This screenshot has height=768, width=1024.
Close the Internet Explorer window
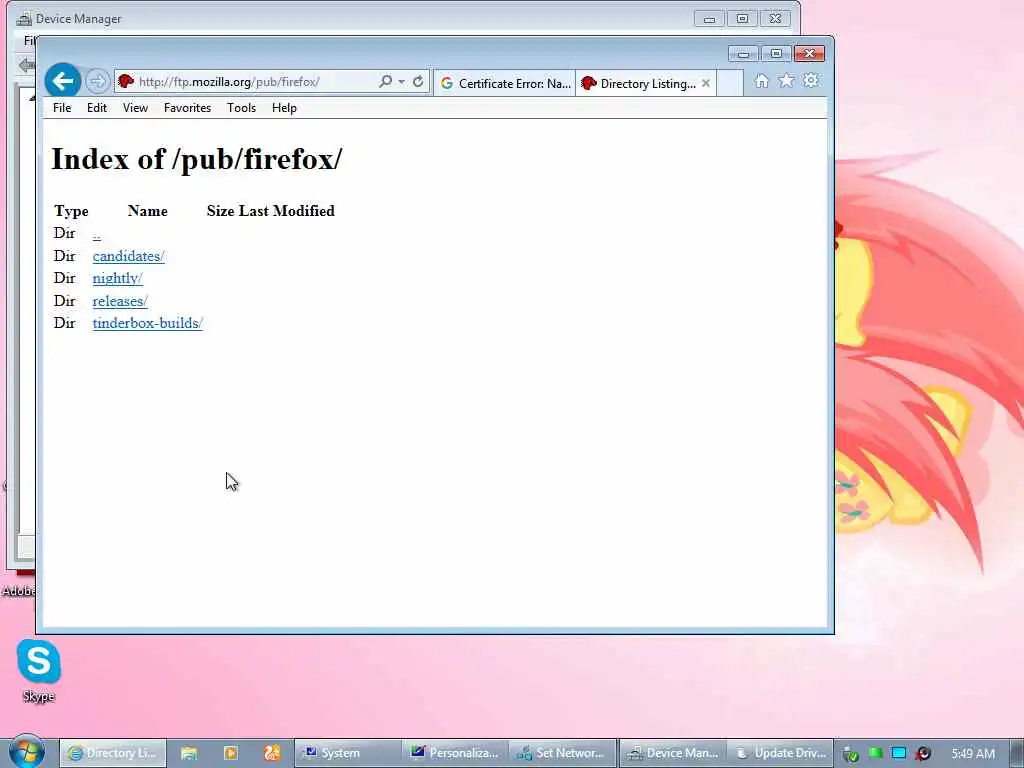(809, 54)
